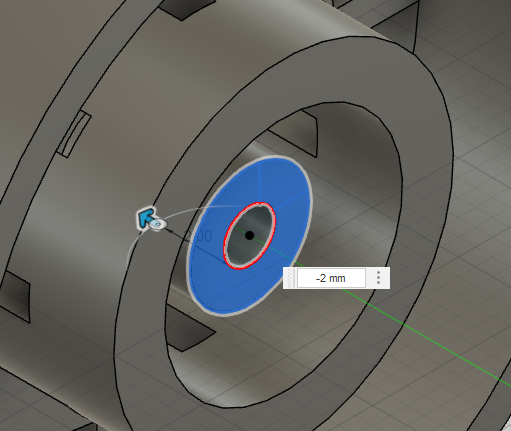Select the blue extrude direction arrow manipulator

[x=146, y=217]
